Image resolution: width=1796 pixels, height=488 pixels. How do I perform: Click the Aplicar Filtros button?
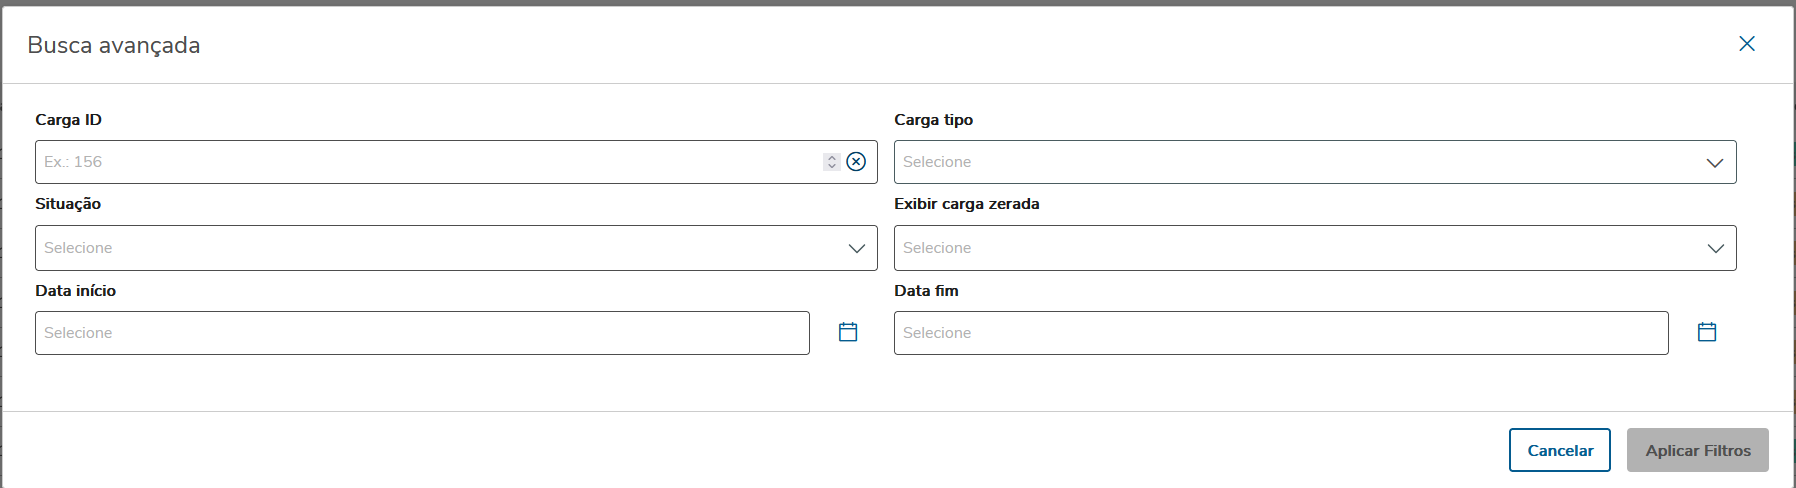(x=1697, y=450)
